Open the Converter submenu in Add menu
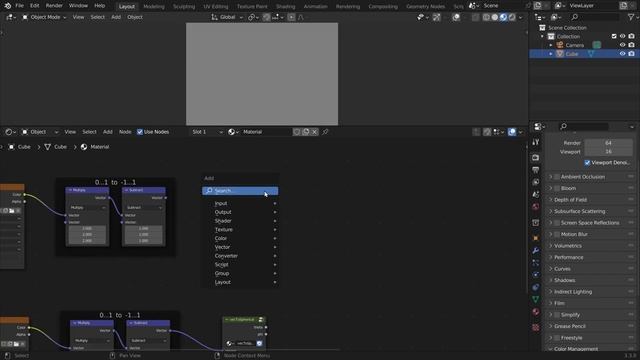 (240, 256)
